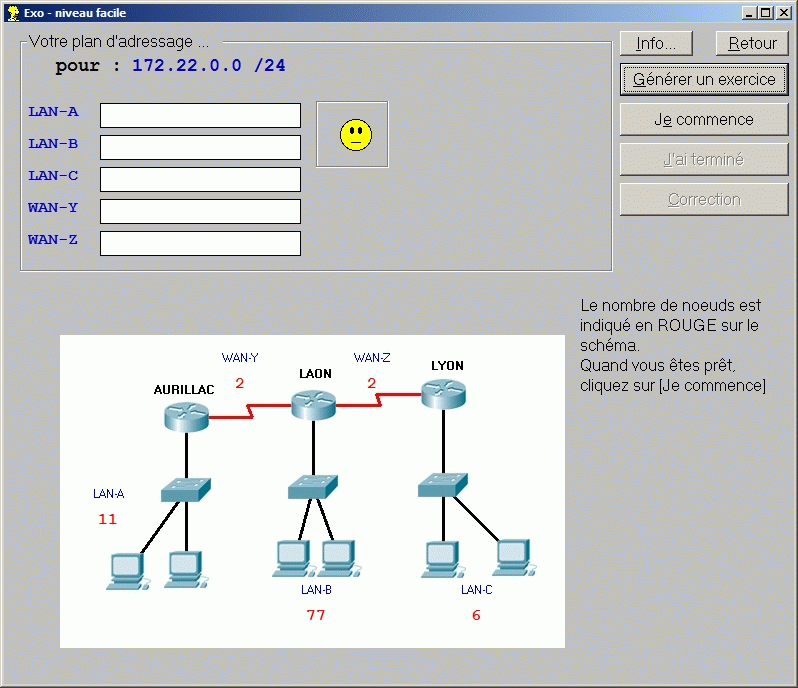The image size is (798, 688).
Task: Click the AURILLAC router name label
Action: click(184, 390)
